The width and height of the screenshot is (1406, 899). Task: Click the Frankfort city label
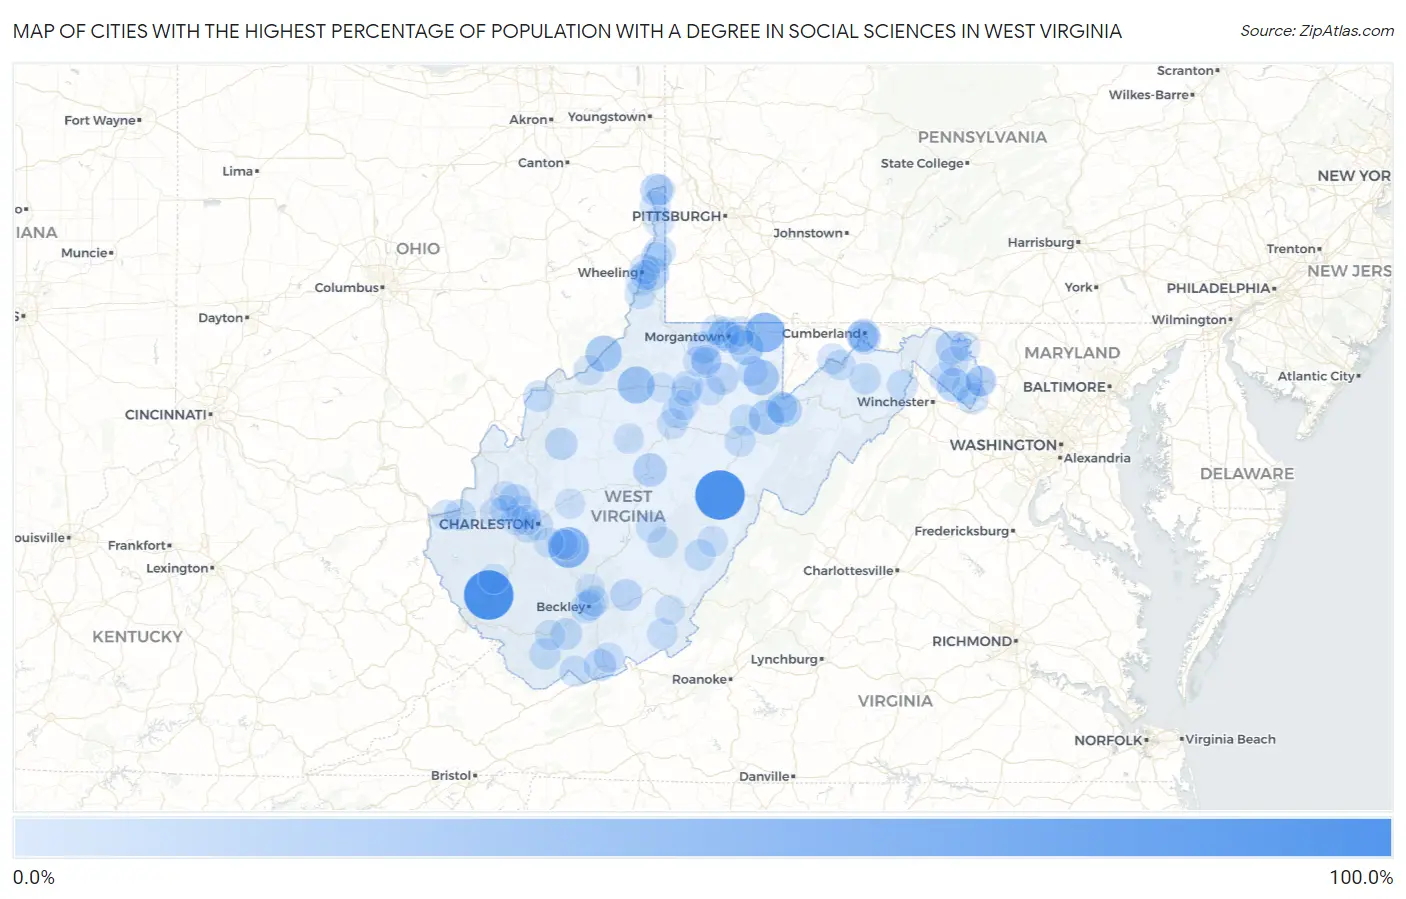coord(137,546)
